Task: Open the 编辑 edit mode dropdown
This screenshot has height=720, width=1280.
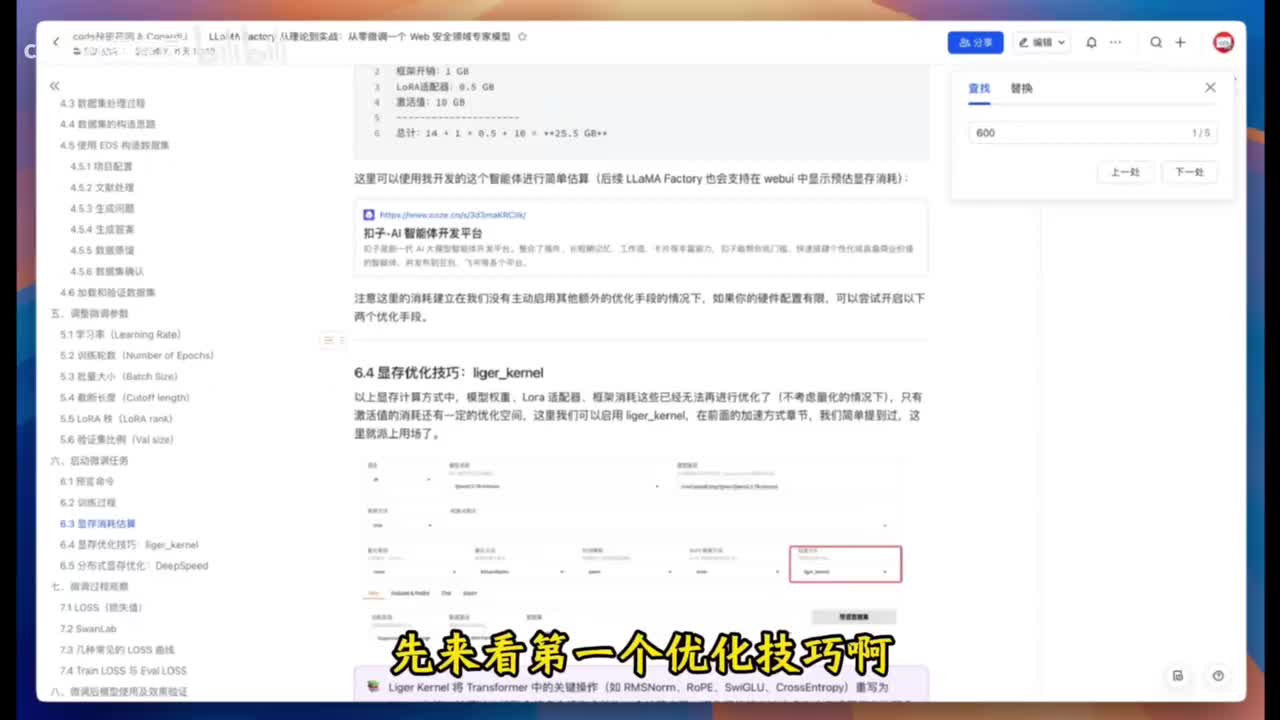Action: coord(1042,42)
